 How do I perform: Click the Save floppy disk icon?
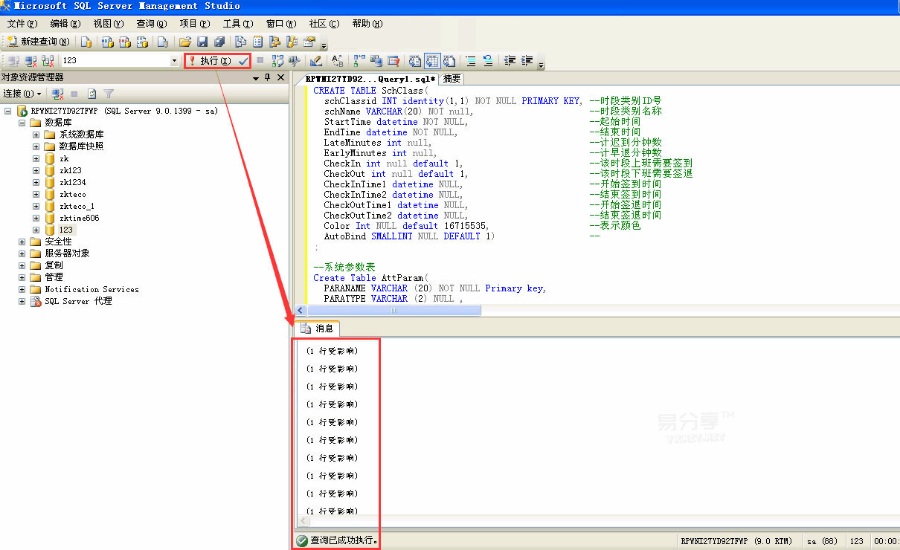point(202,41)
